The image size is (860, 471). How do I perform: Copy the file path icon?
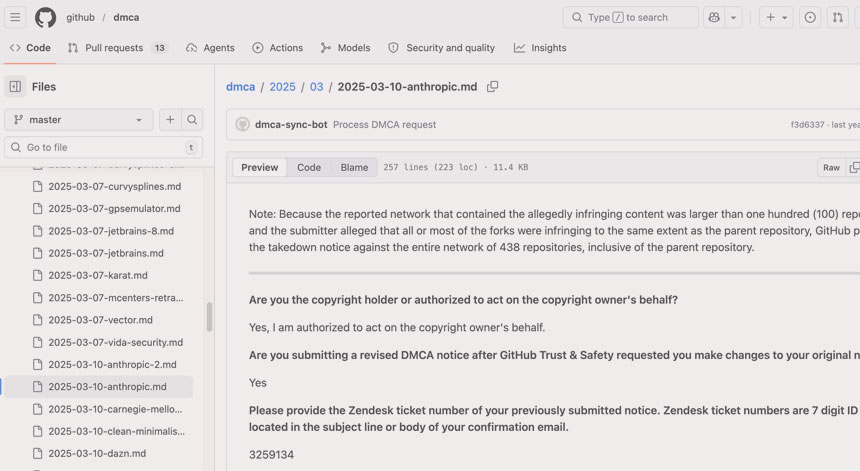click(x=492, y=87)
